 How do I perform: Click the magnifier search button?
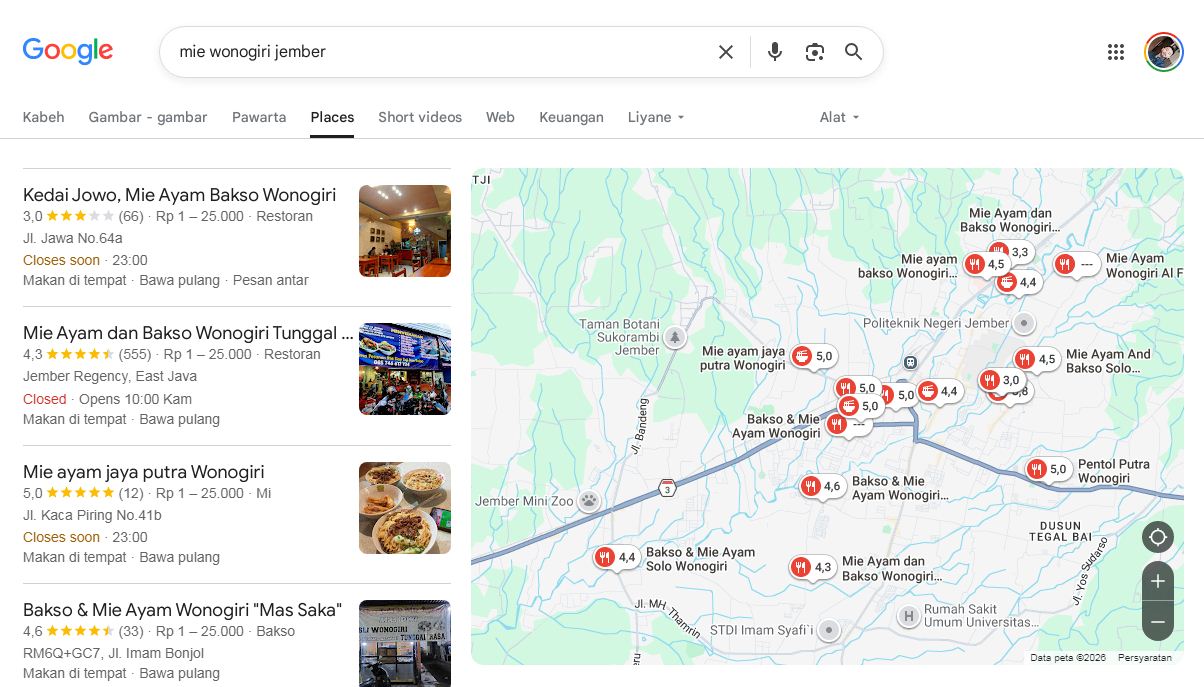coord(853,52)
